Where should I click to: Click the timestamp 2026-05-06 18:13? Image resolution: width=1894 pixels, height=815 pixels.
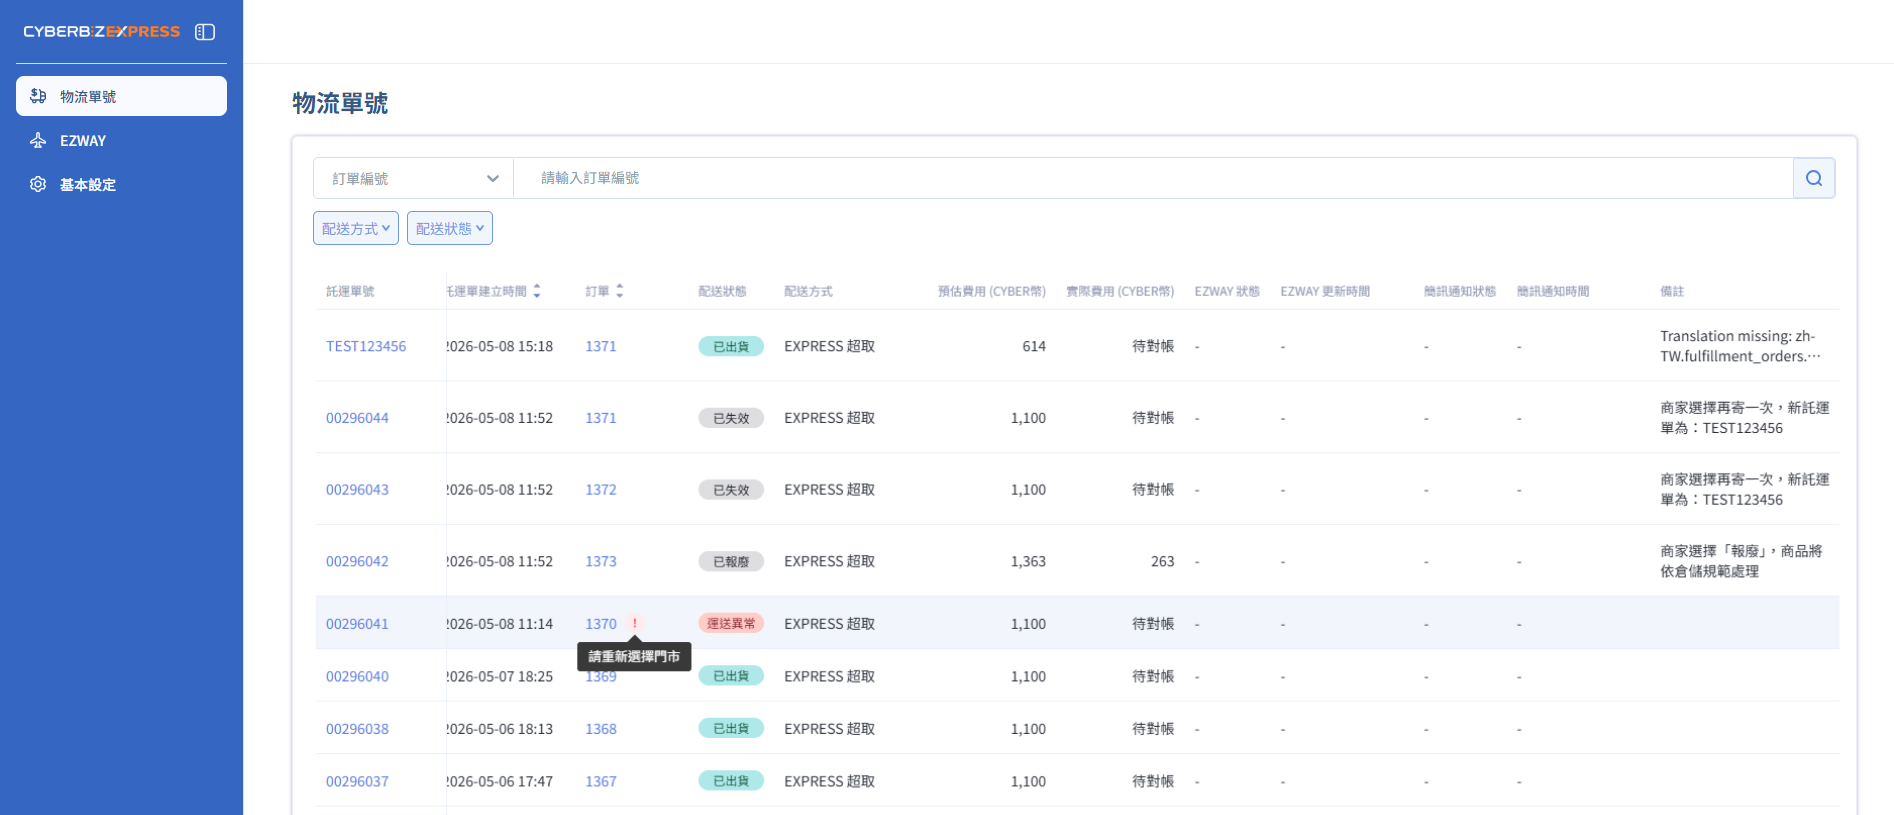(x=500, y=729)
